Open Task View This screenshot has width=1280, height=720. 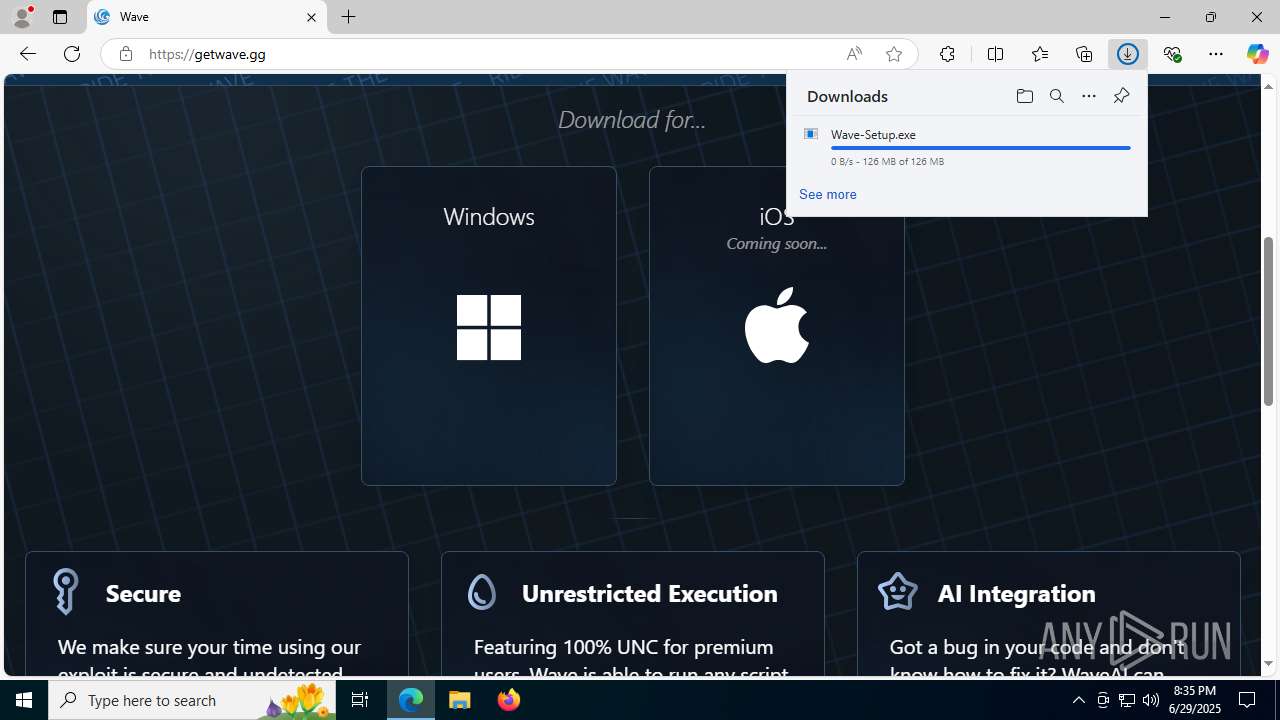(360, 700)
